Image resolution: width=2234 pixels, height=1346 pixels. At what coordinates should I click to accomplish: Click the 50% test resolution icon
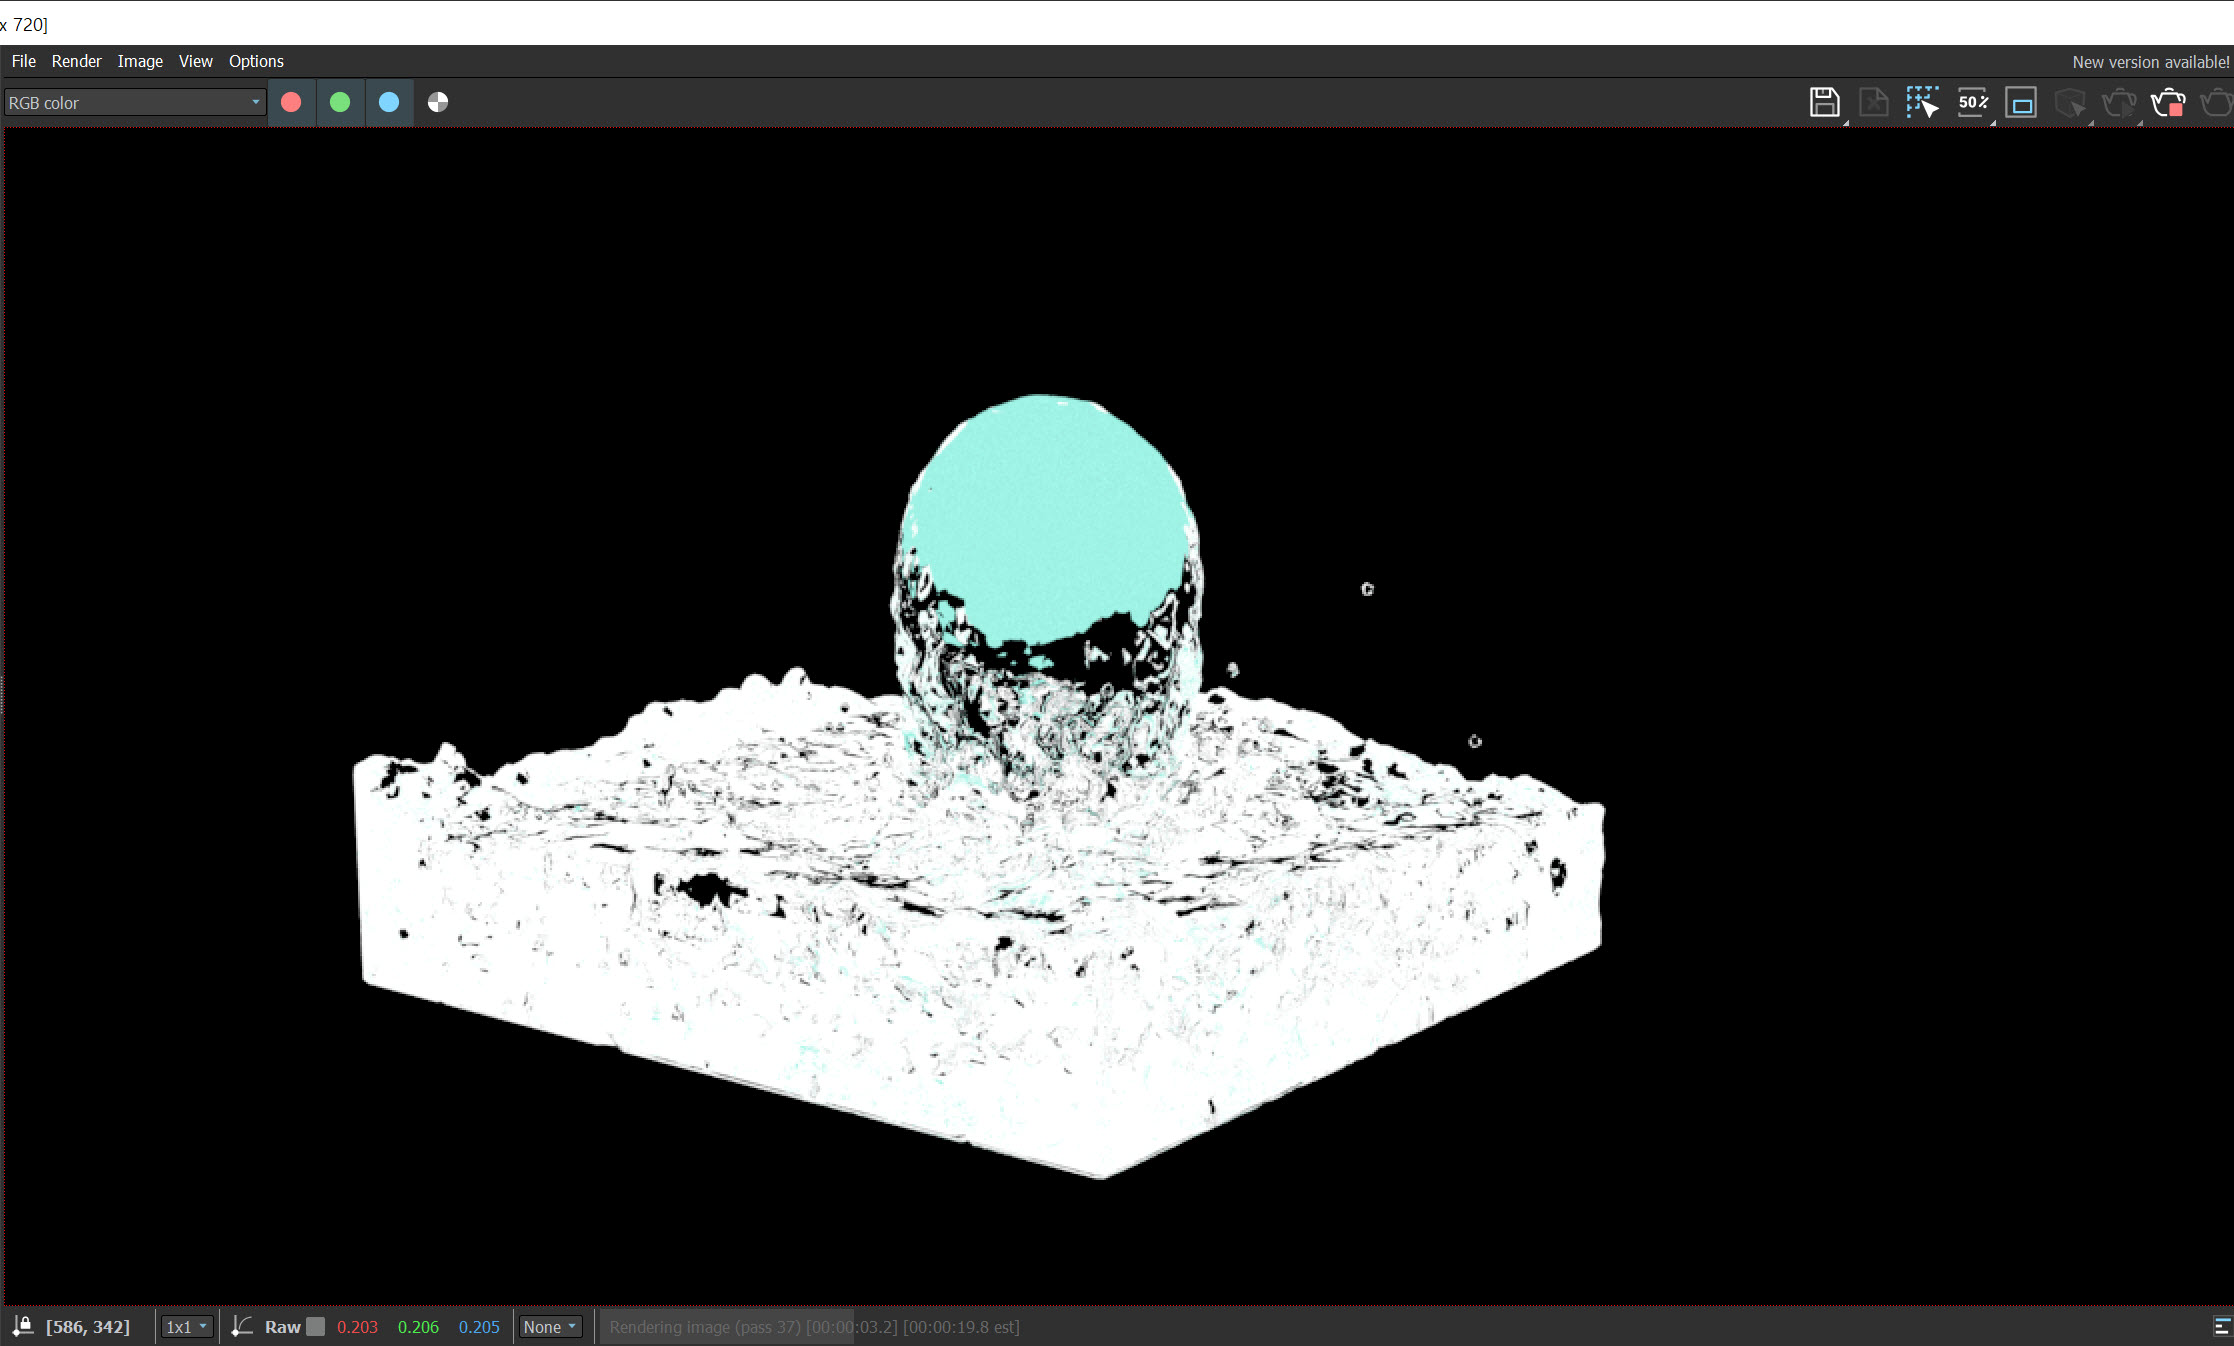[1972, 102]
